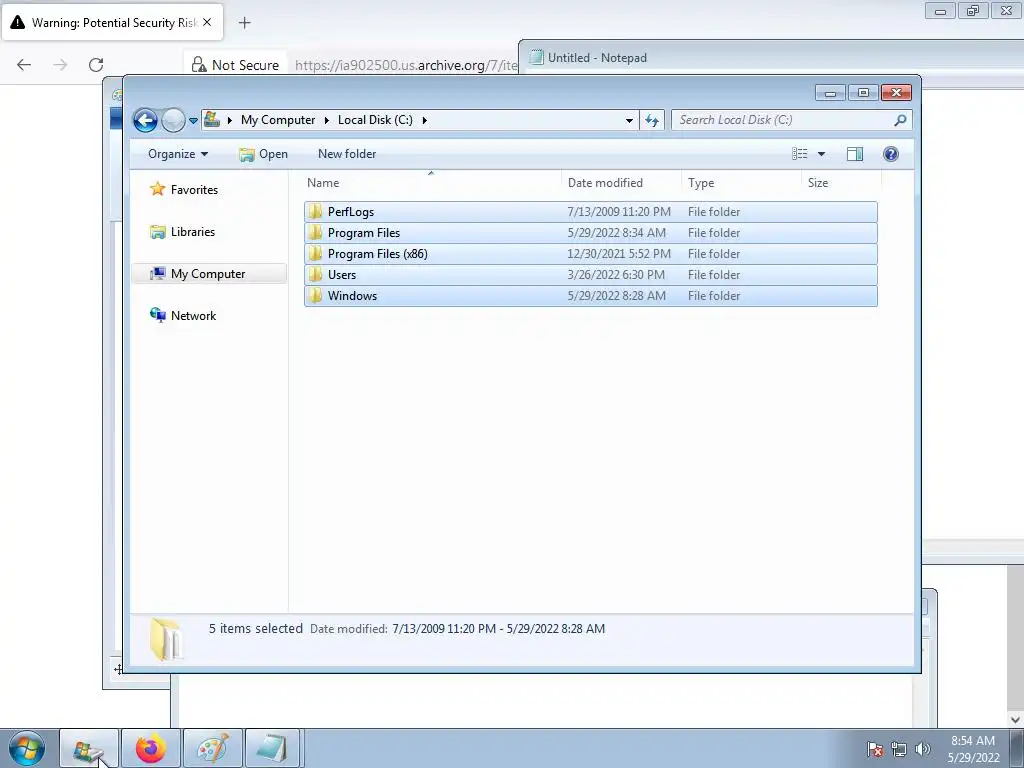1024x768 pixels.
Task: Expand arrow after Local Disk (C:) breadcrumb
Action: pyautogui.click(x=424, y=120)
